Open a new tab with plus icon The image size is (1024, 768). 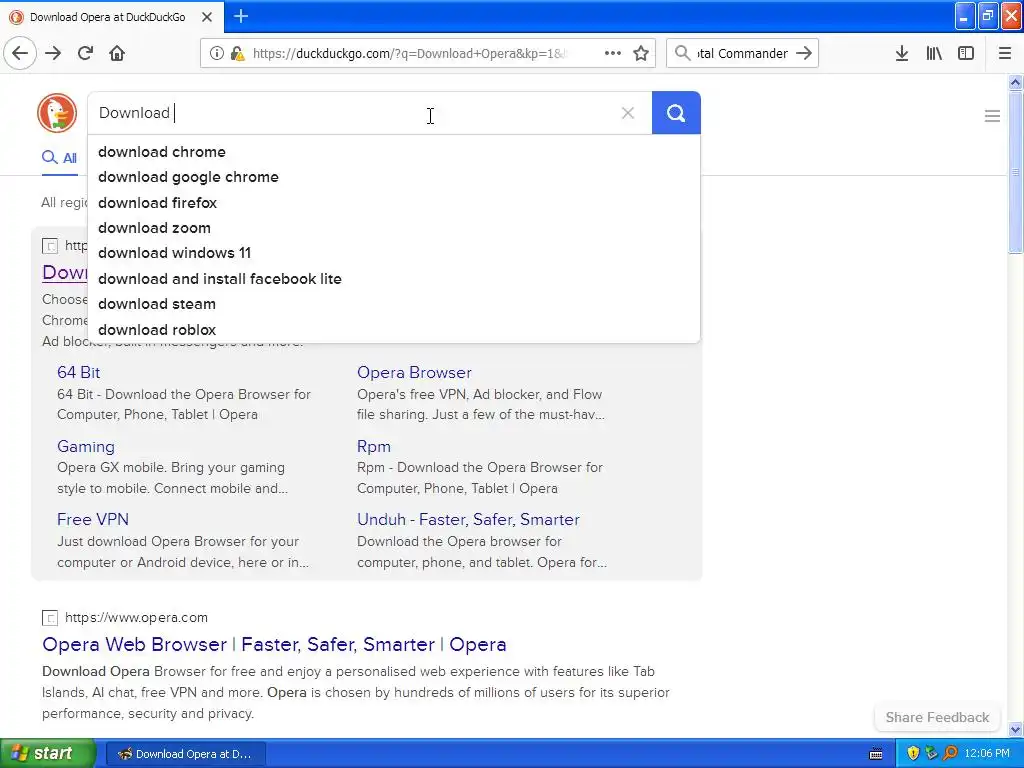241,16
